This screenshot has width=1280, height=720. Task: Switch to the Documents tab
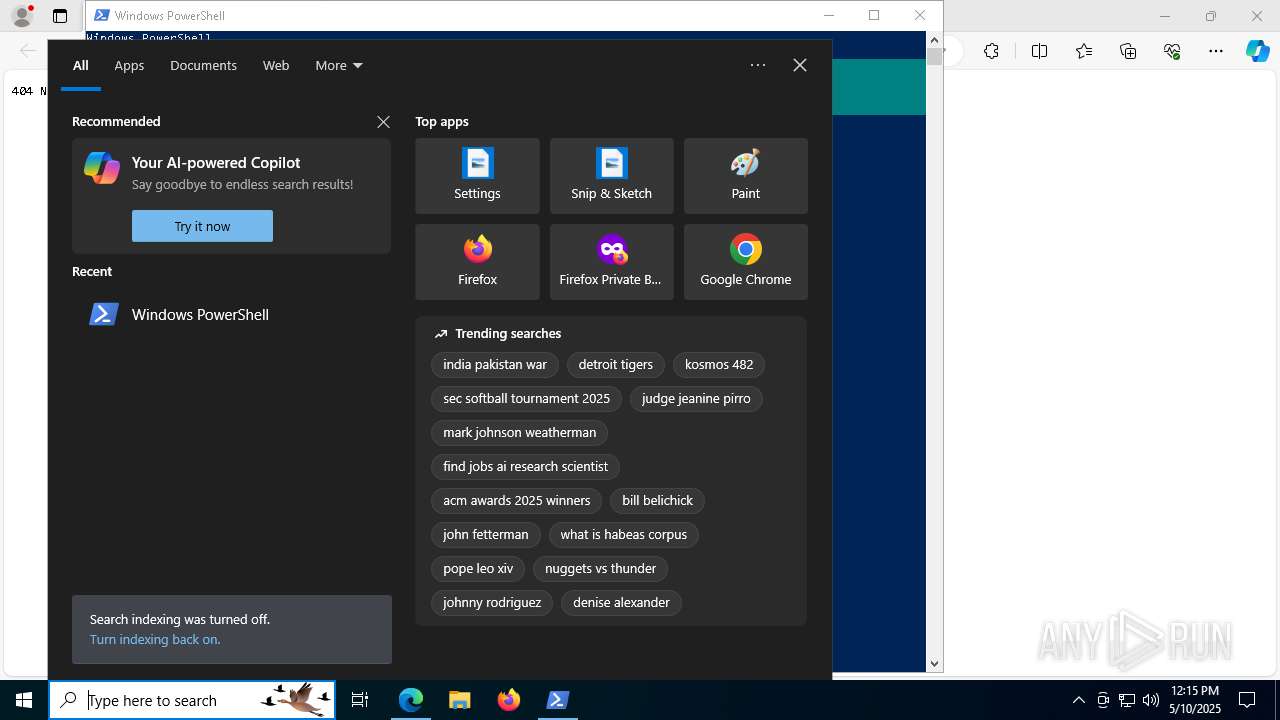(203, 65)
